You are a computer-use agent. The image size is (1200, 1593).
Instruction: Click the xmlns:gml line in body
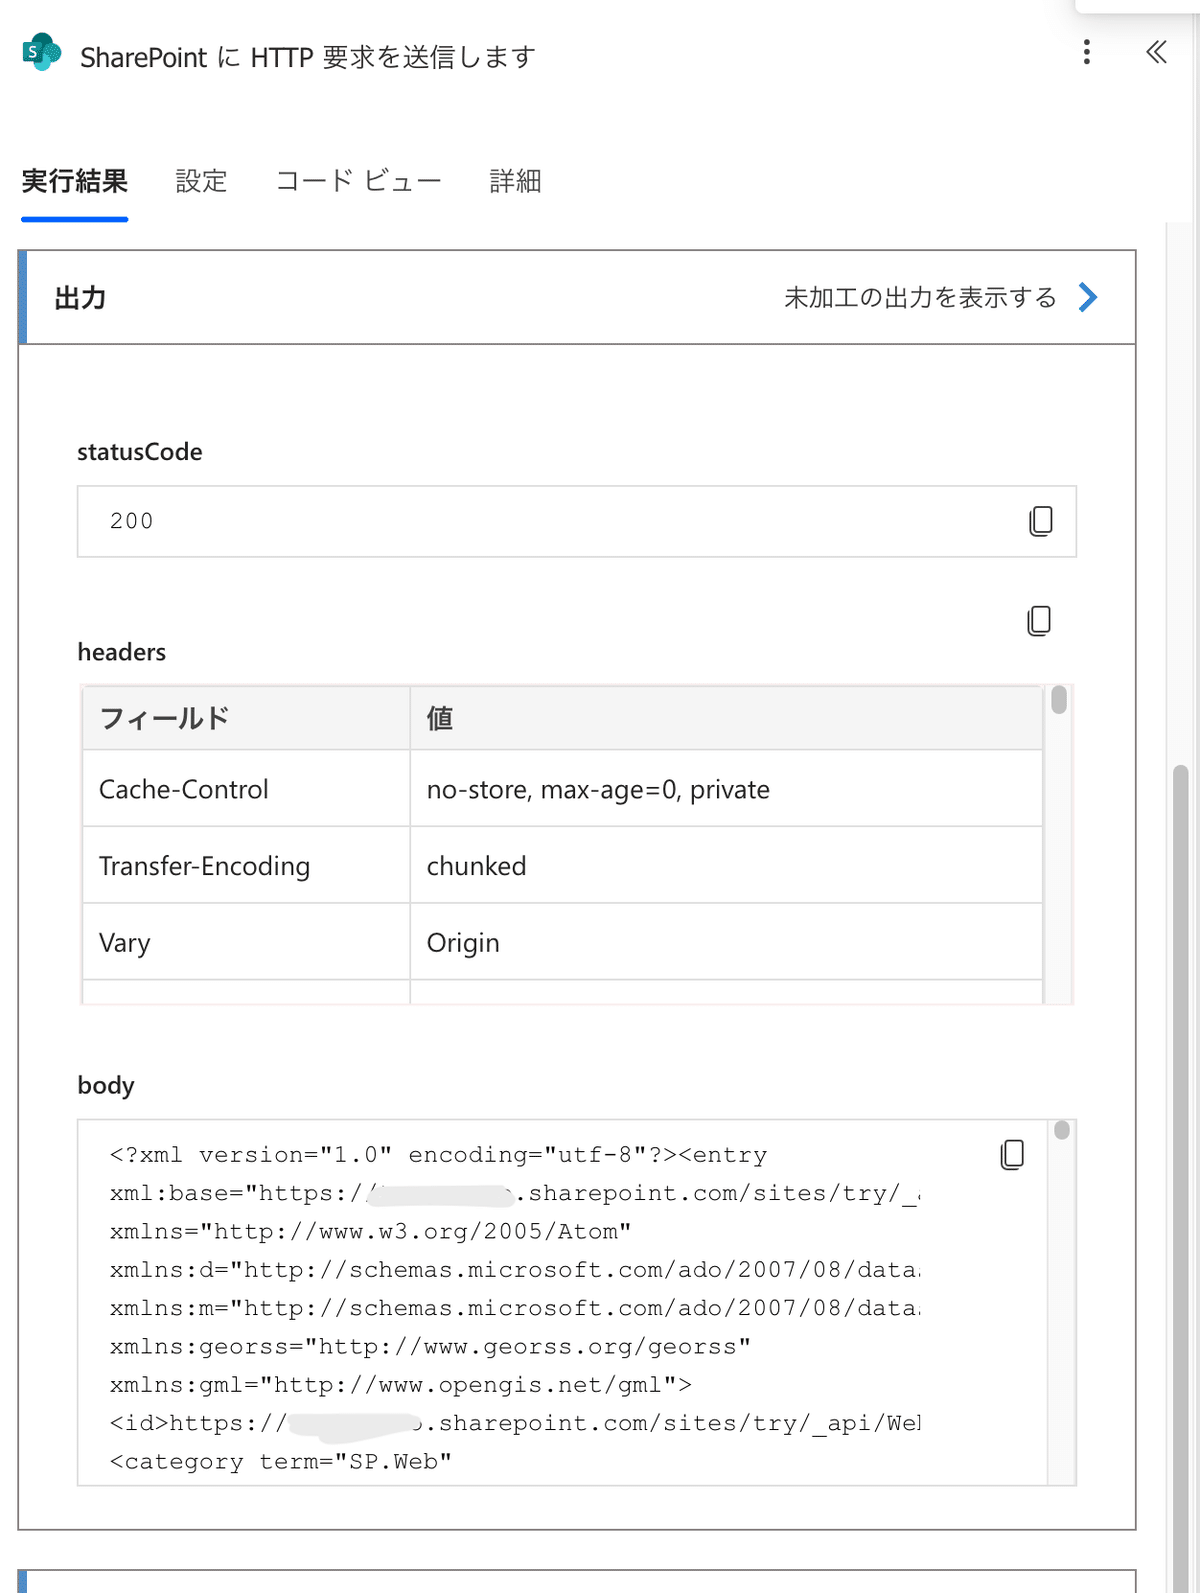click(401, 1385)
